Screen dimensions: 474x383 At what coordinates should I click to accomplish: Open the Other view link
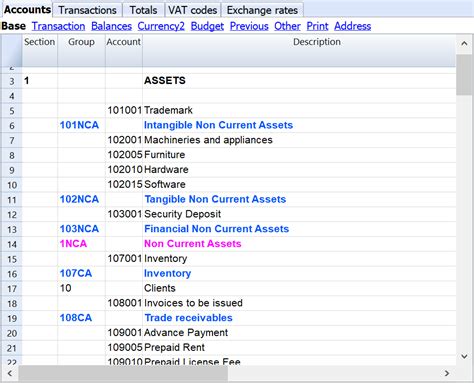tap(287, 26)
